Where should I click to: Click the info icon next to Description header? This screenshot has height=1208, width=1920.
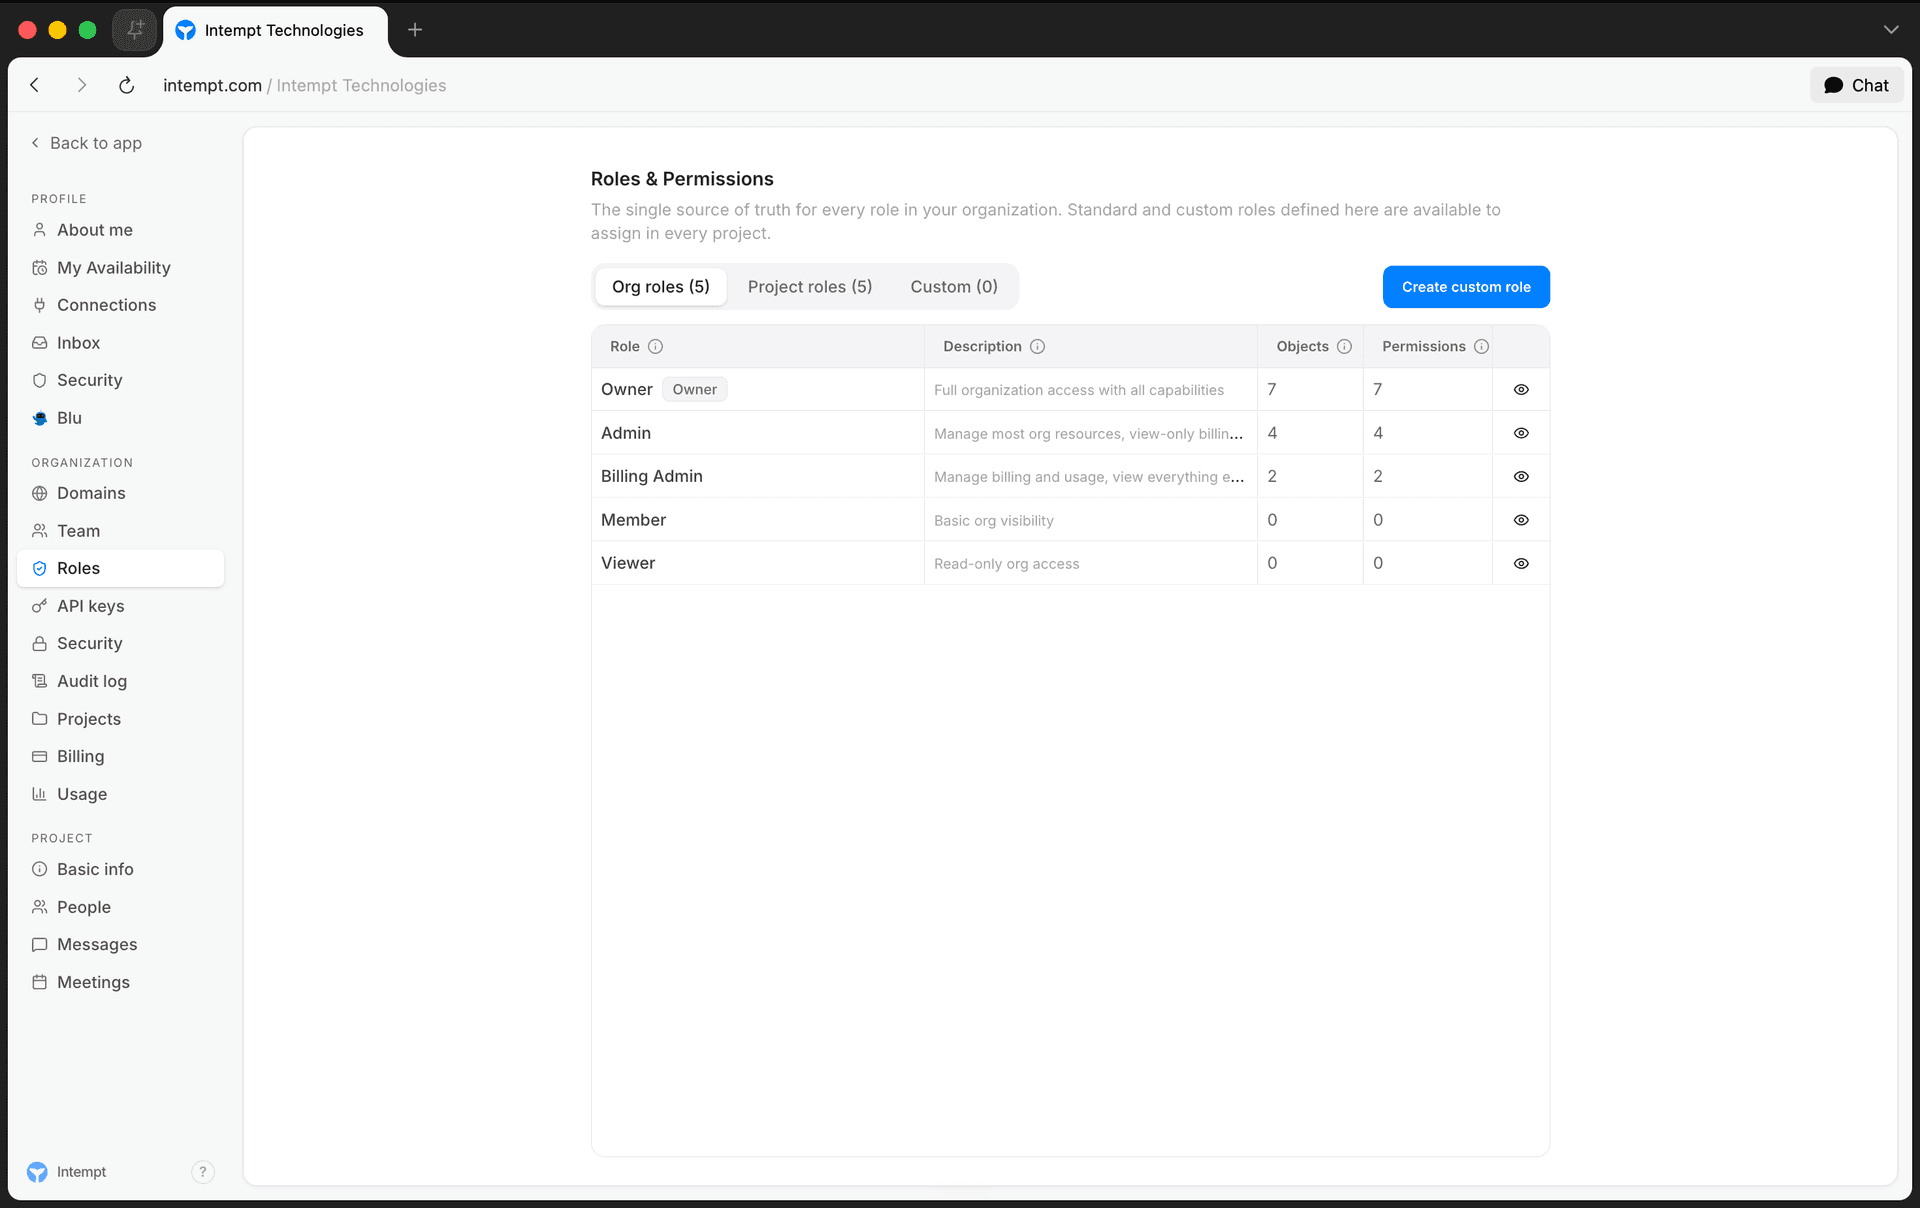point(1037,346)
